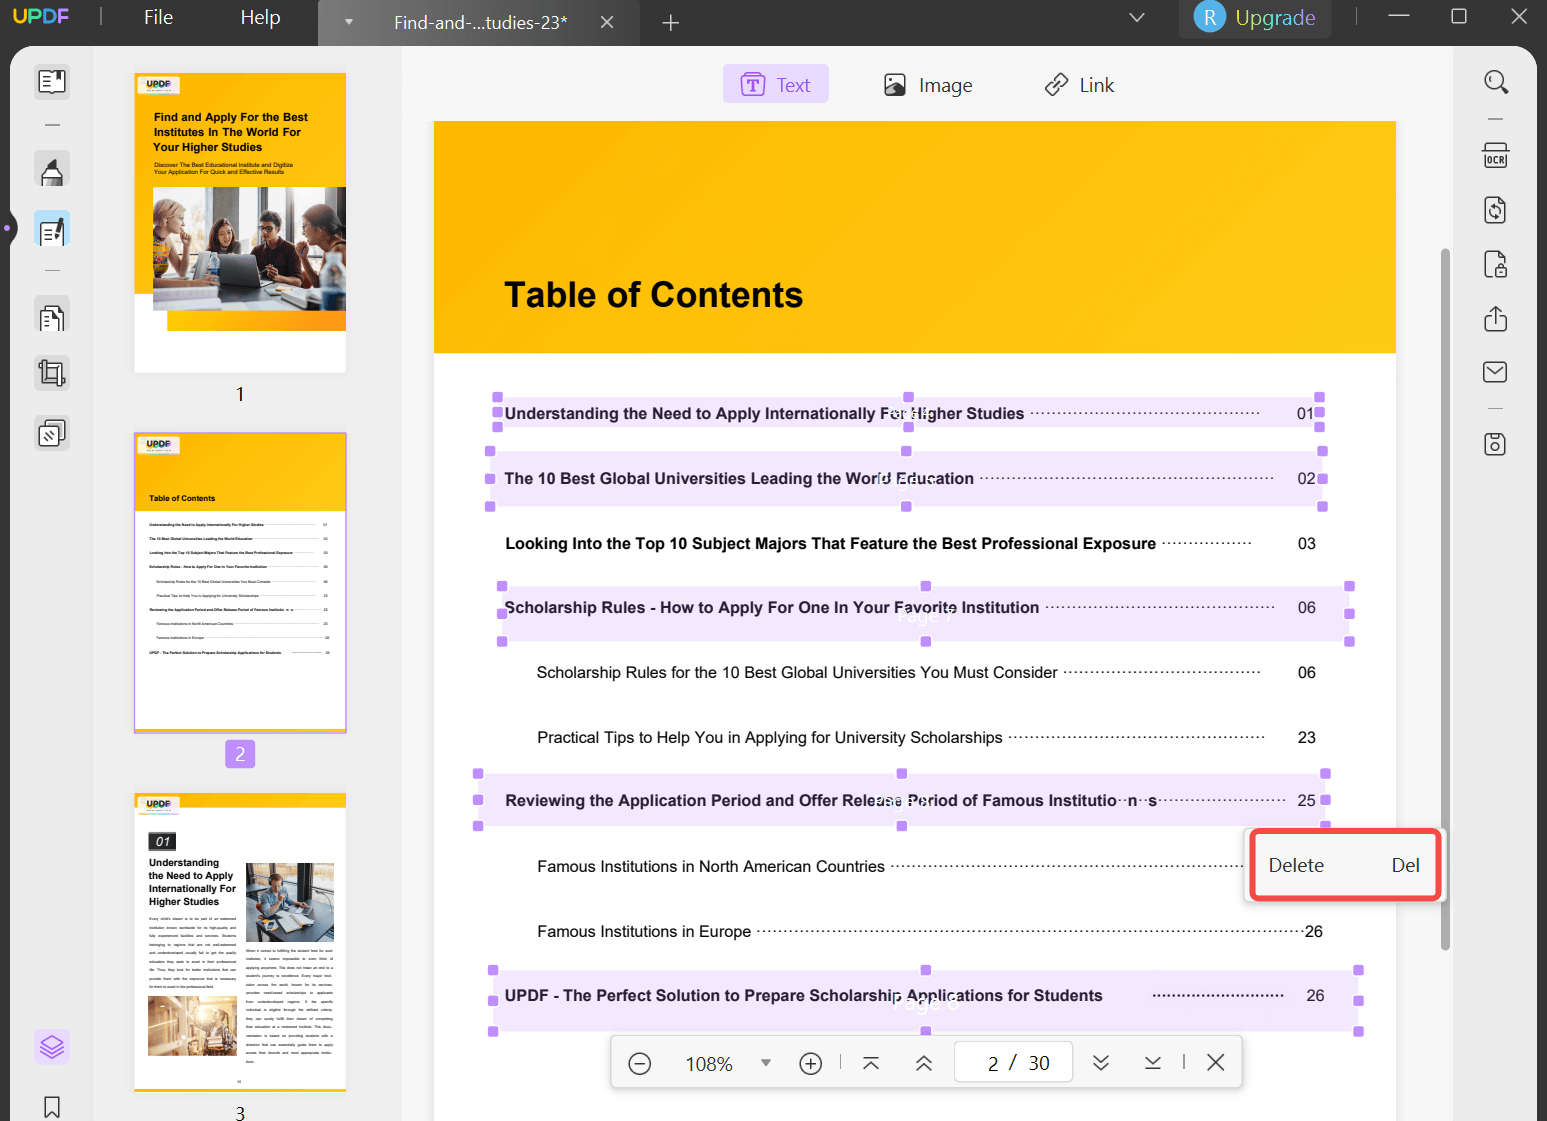1547x1121 pixels.
Task: Click the bookmark icon at sidebar bottom
Action: (52, 1107)
